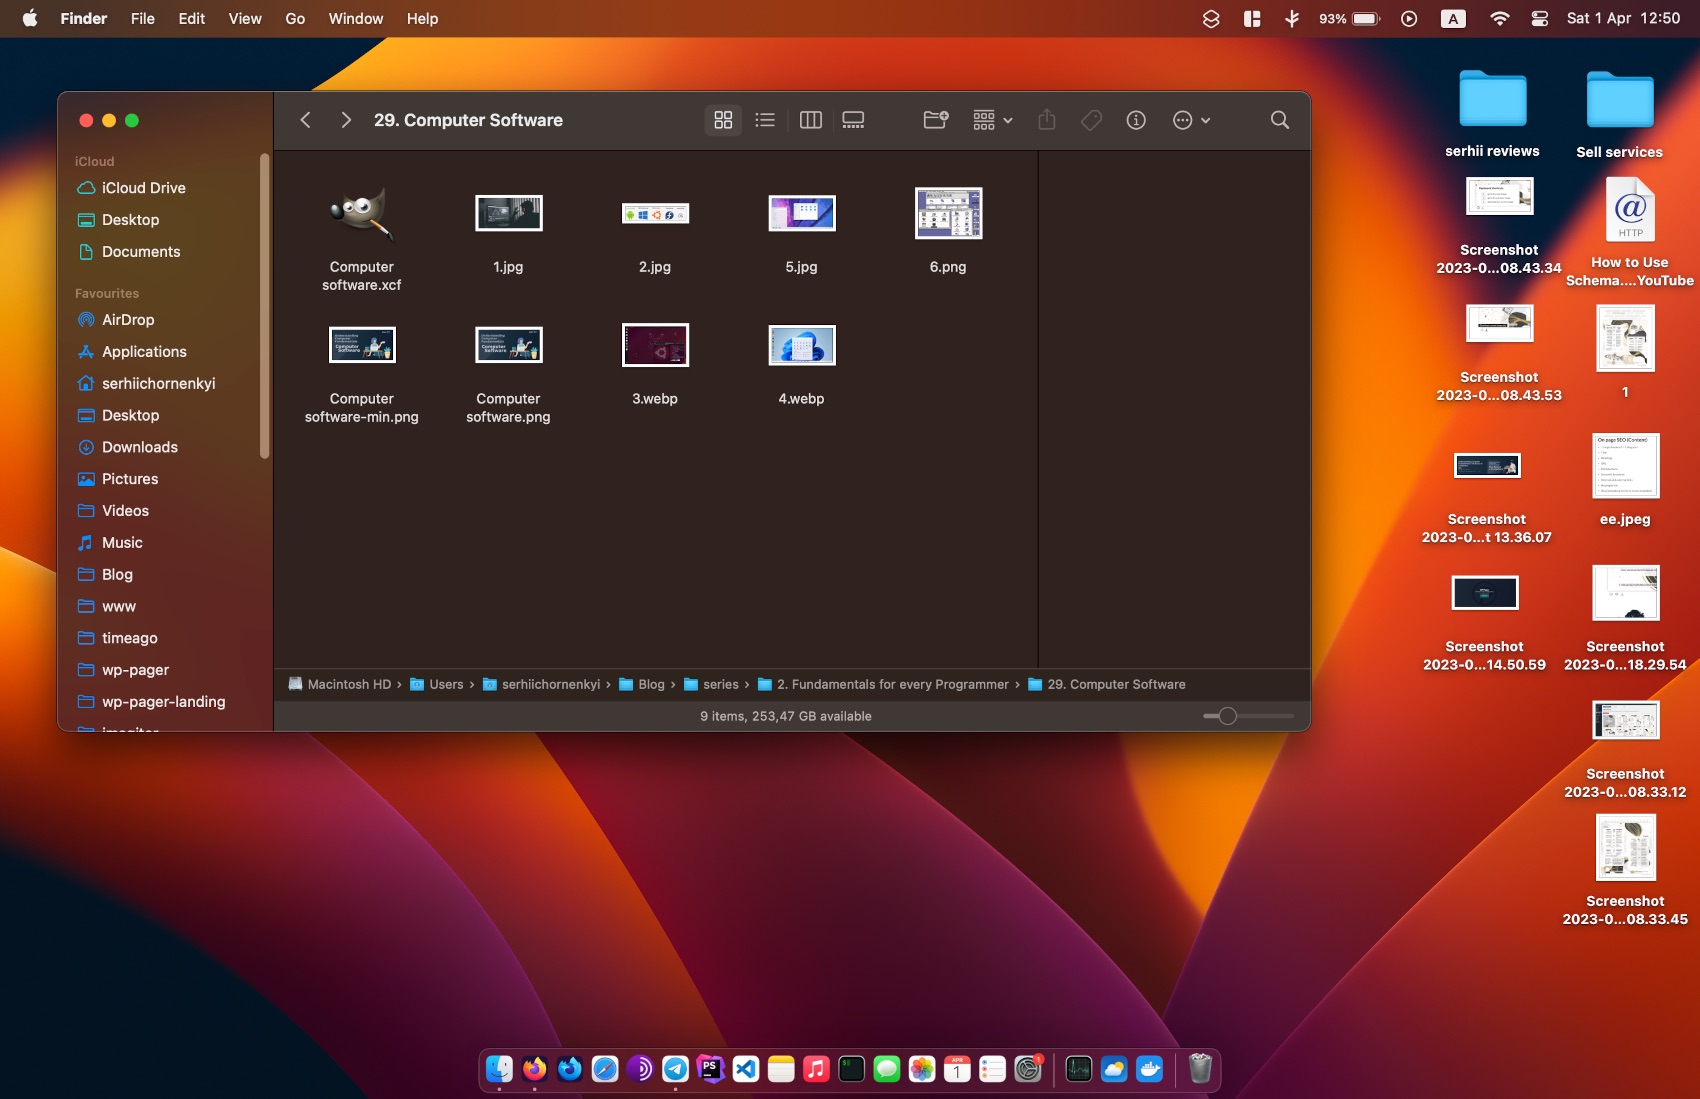Switch to gallery view in Finder toolbar

[853, 120]
